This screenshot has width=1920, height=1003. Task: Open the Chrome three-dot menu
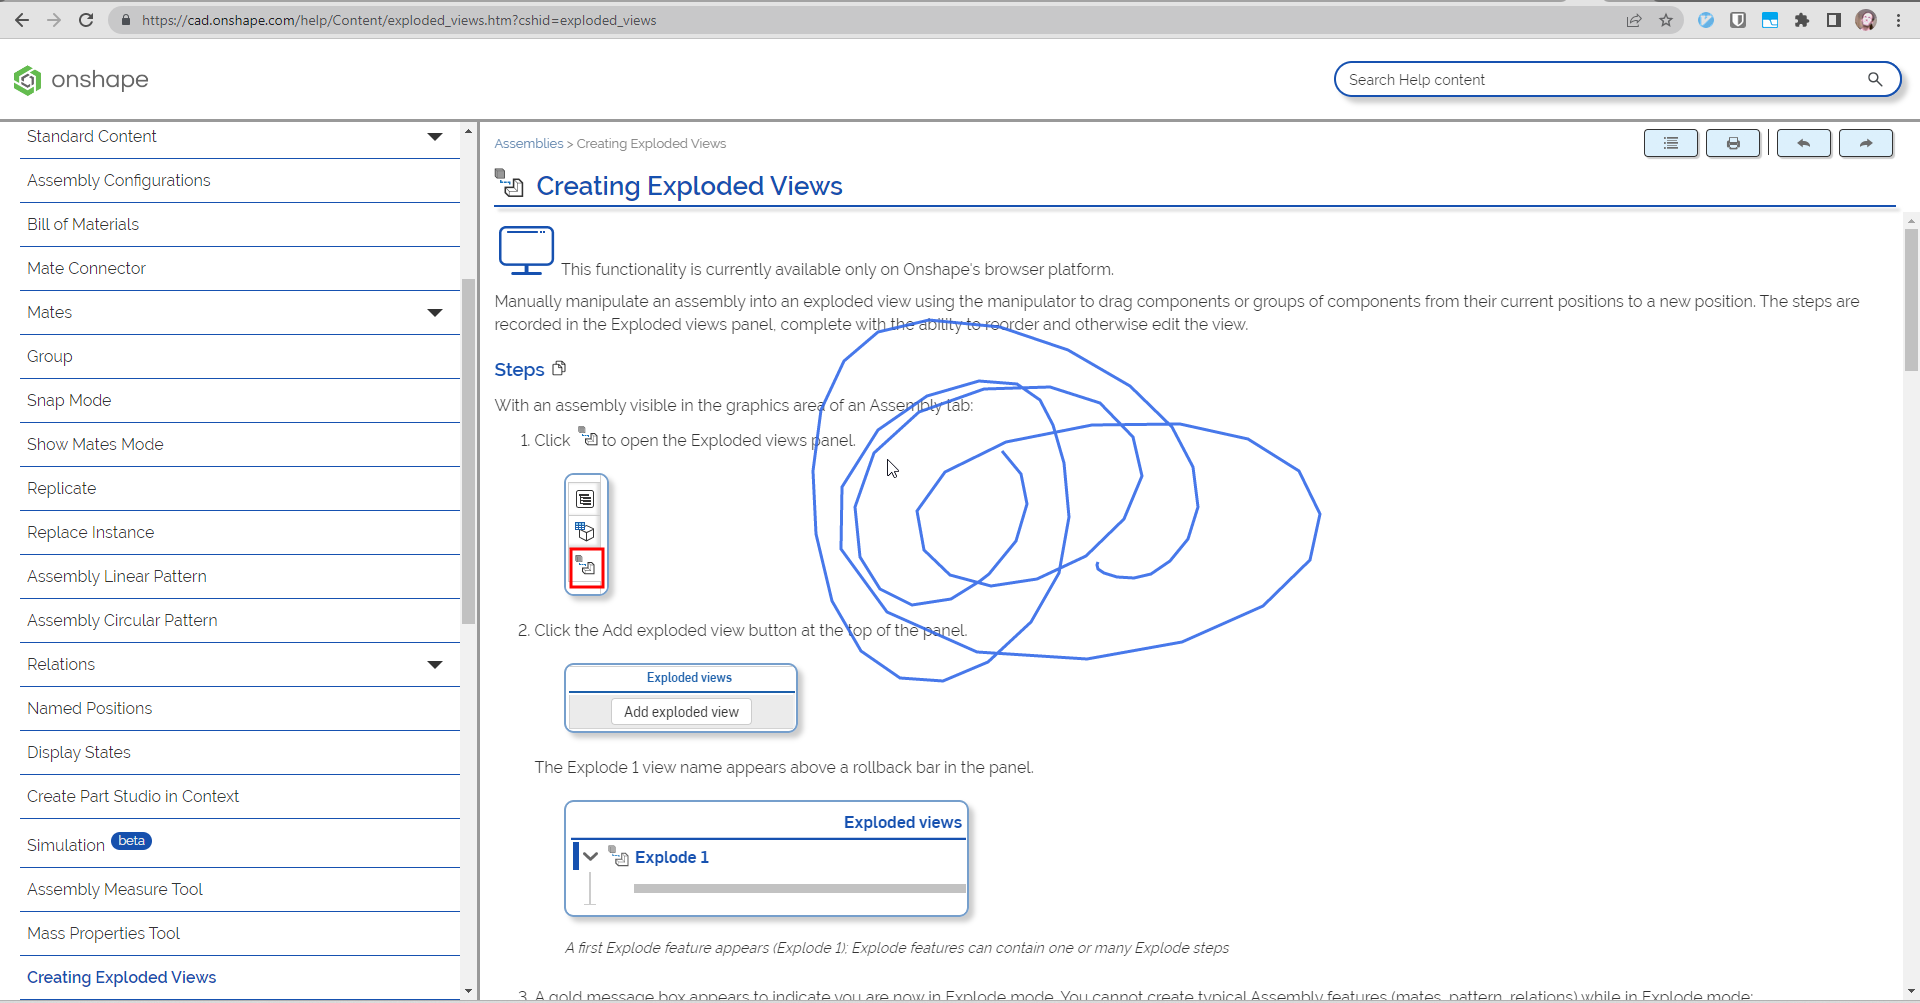(x=1900, y=20)
